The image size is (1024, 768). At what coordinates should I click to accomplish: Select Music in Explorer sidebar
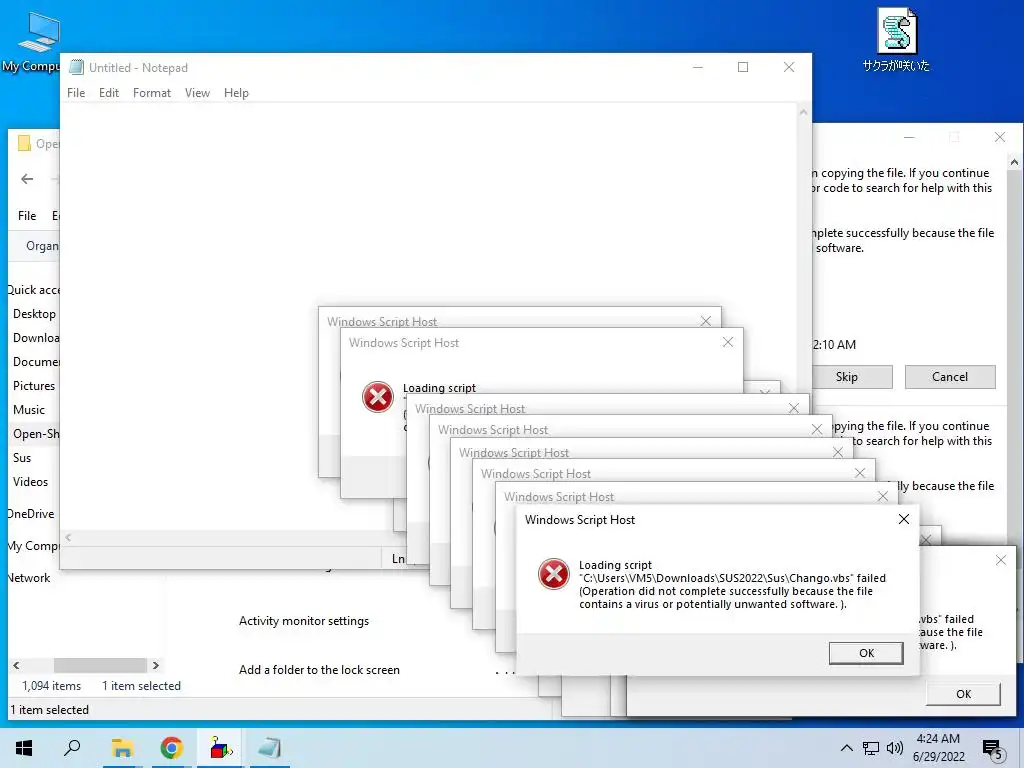(29, 410)
